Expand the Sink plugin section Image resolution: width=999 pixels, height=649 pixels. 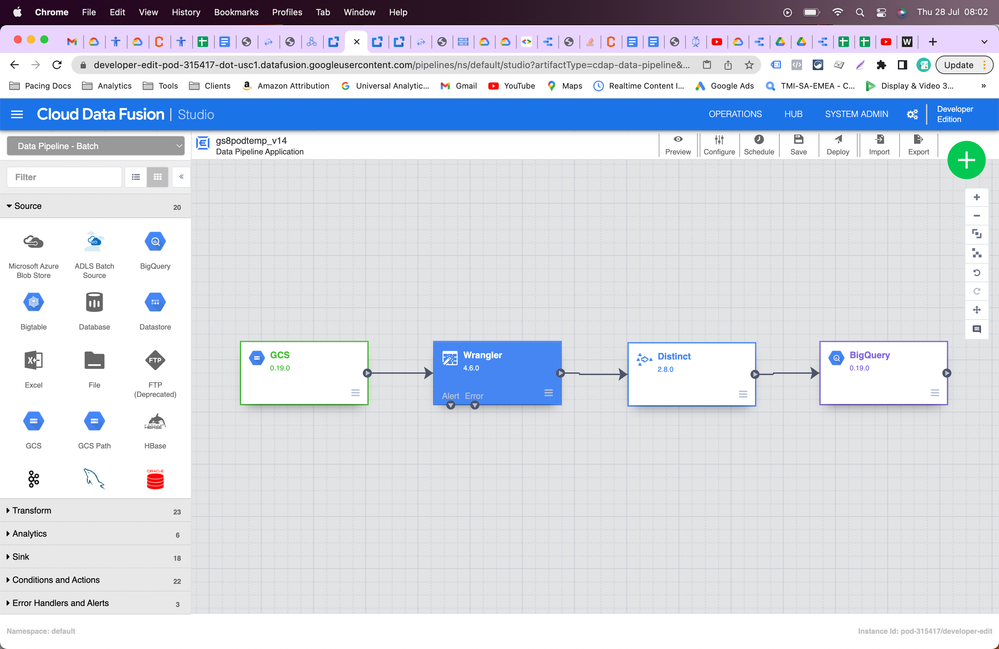coord(96,557)
